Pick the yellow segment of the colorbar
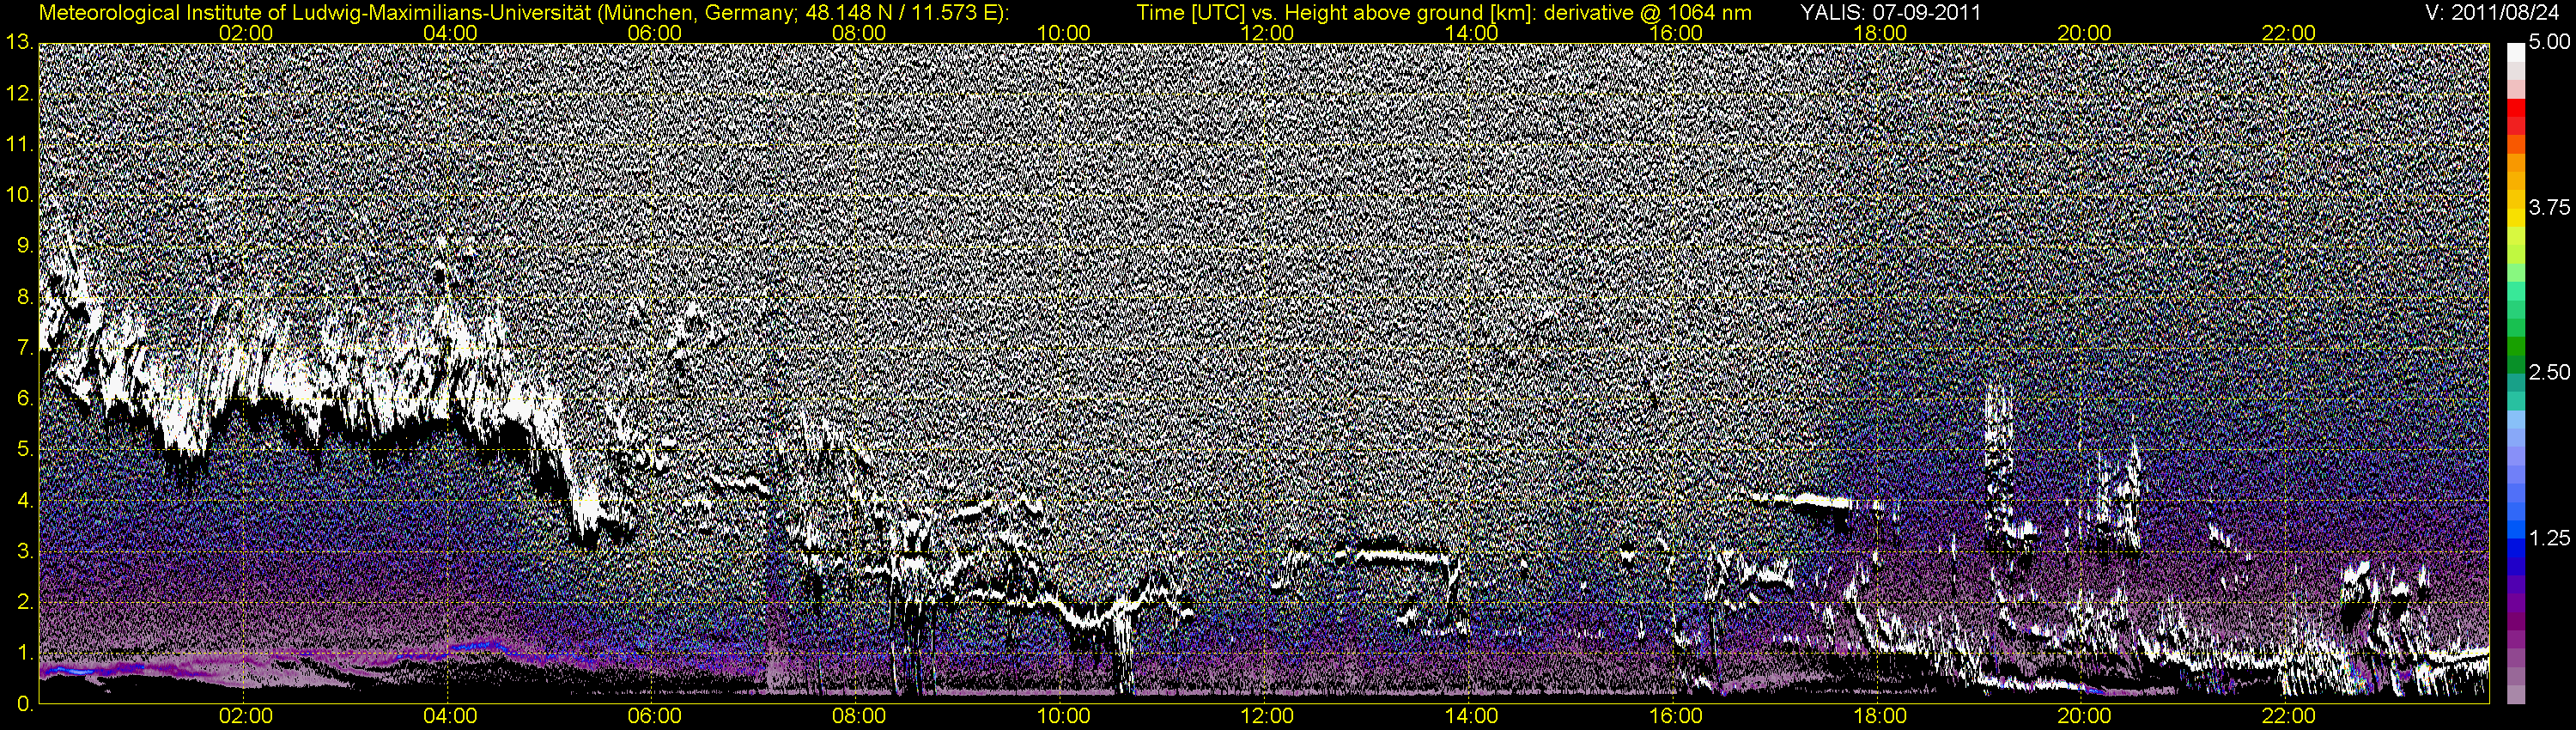This screenshot has height=730, width=2576. [2516, 218]
